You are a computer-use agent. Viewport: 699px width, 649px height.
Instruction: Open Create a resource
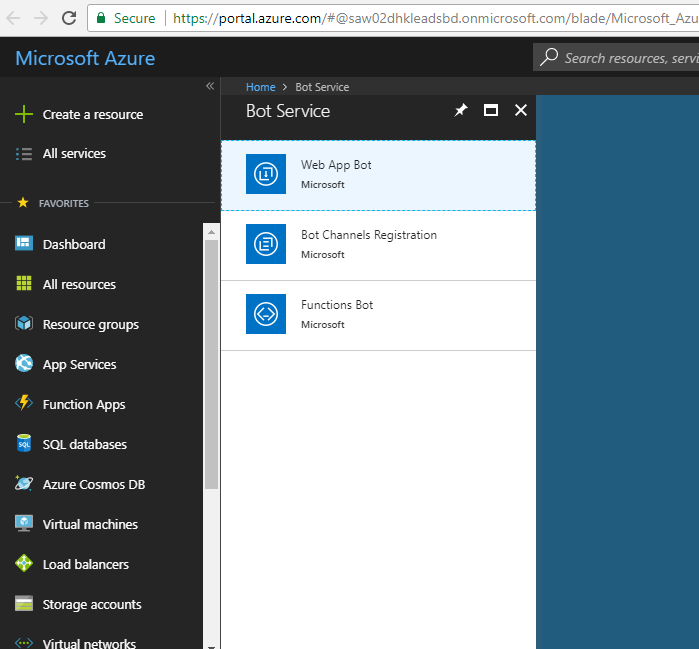coord(93,115)
